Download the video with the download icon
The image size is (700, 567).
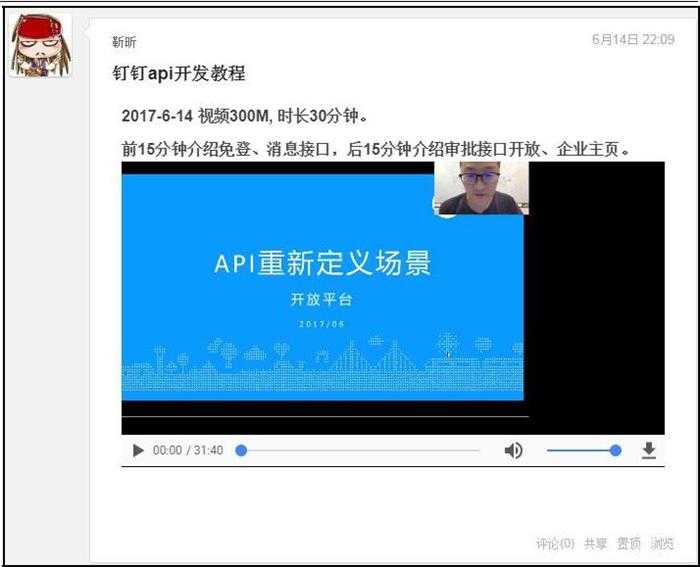click(x=649, y=450)
